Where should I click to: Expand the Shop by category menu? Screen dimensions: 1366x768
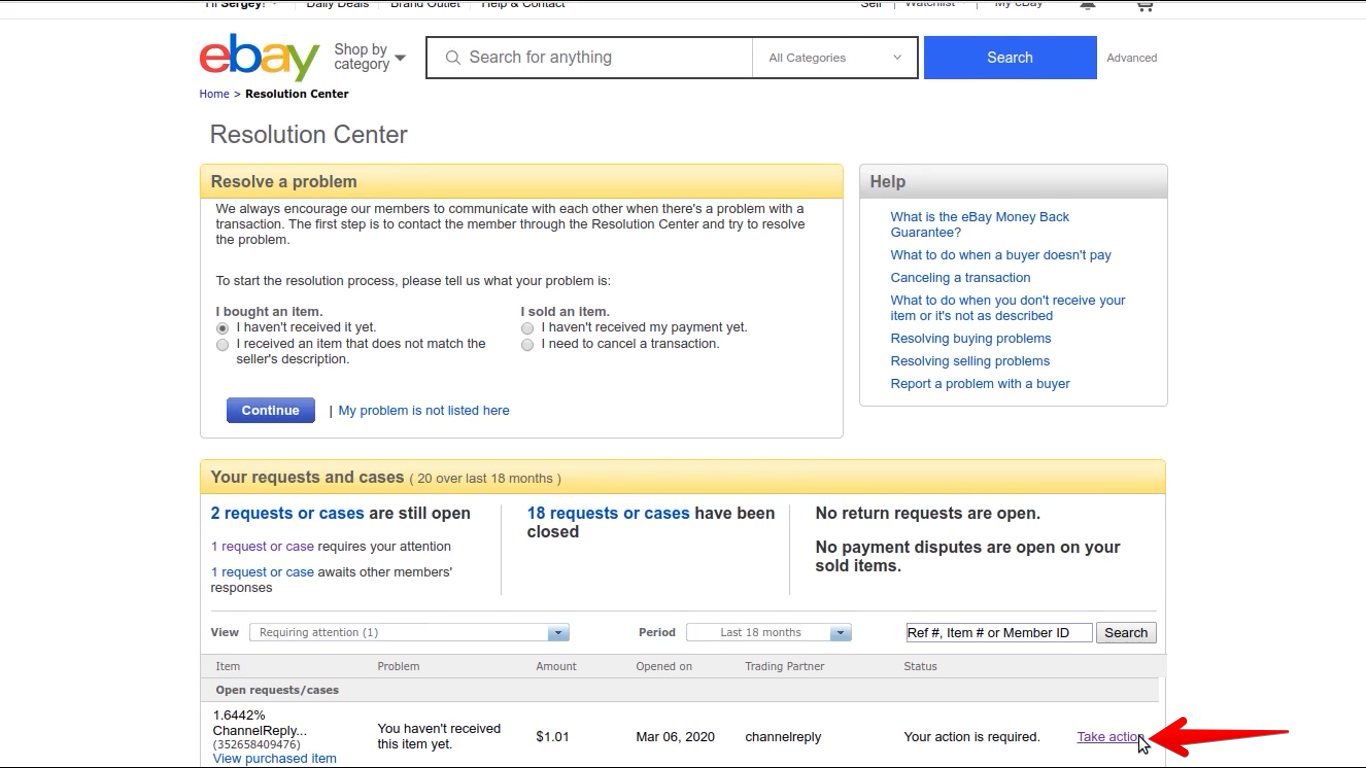369,57
